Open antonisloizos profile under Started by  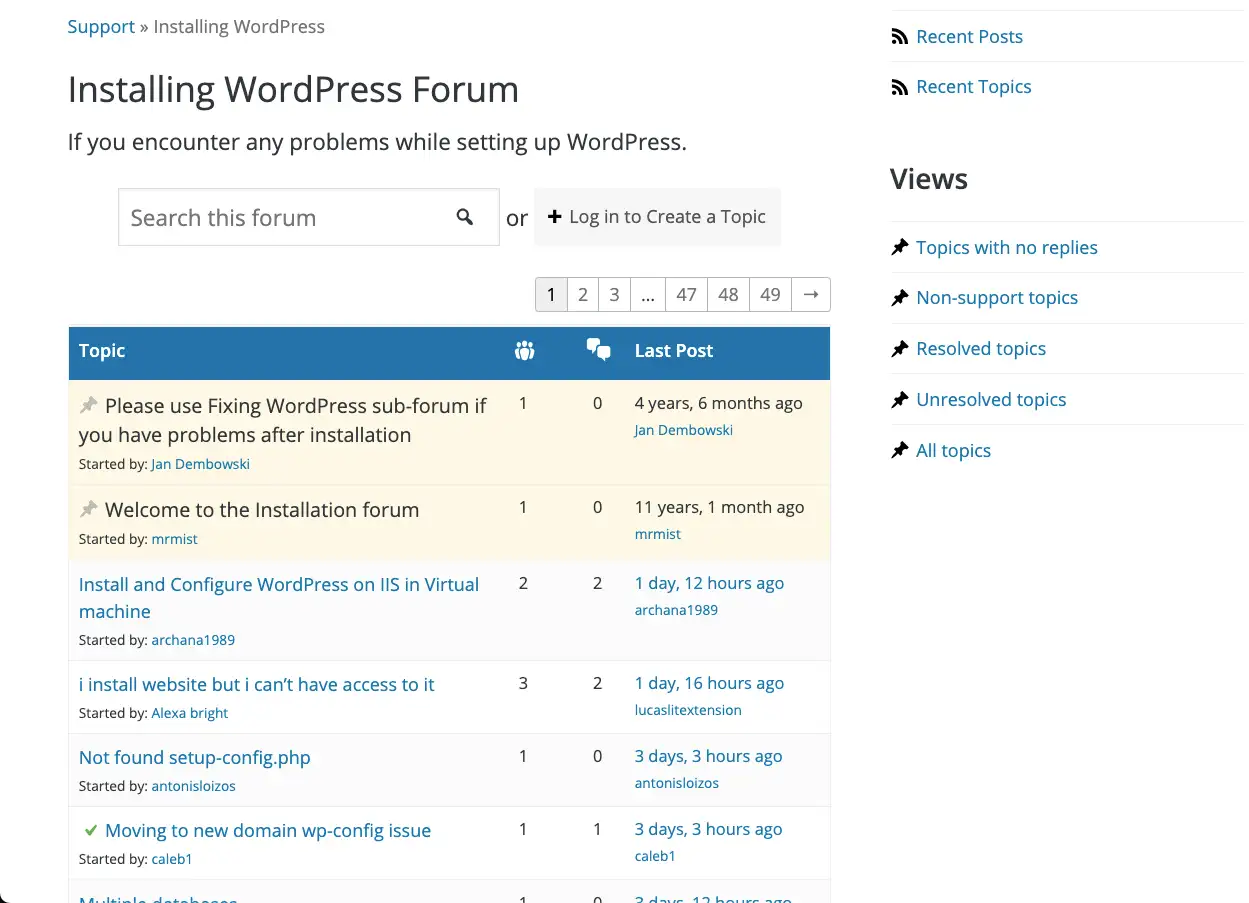(194, 786)
